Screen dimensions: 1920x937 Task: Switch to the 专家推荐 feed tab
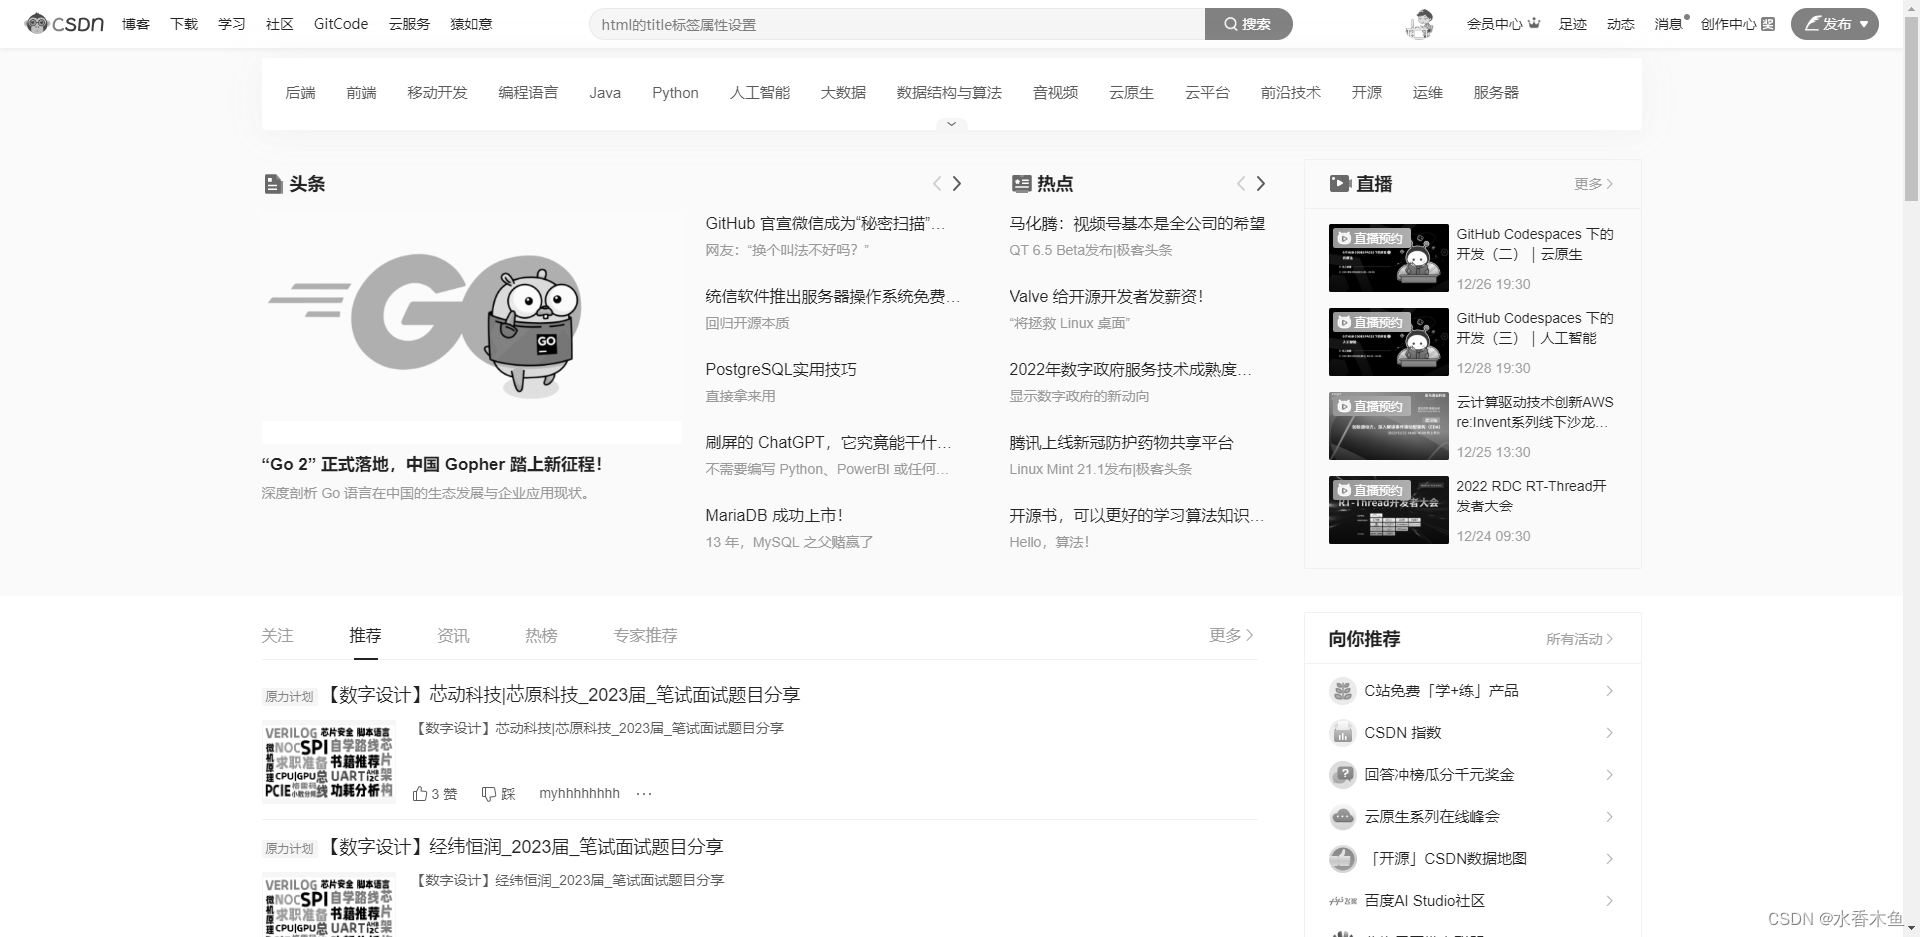pyautogui.click(x=645, y=636)
